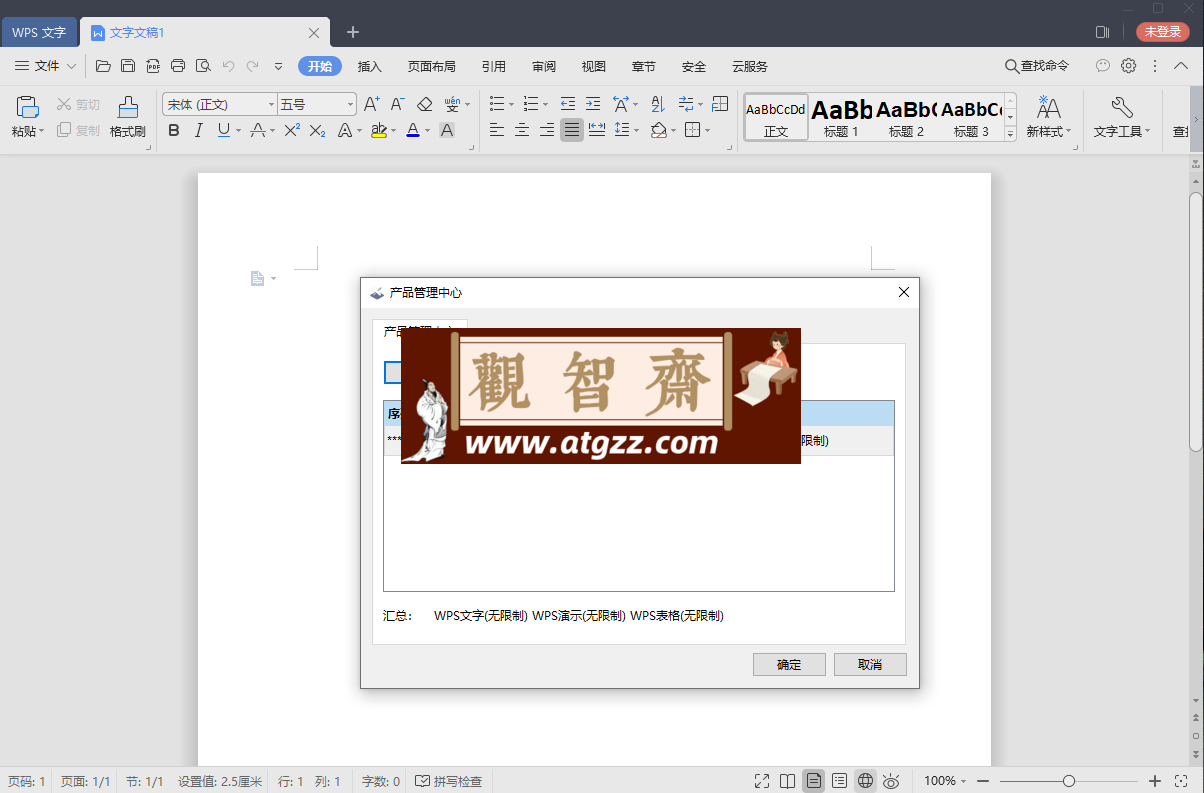Open the text highlight color tool
The width and height of the screenshot is (1204, 793).
[x=378, y=130]
